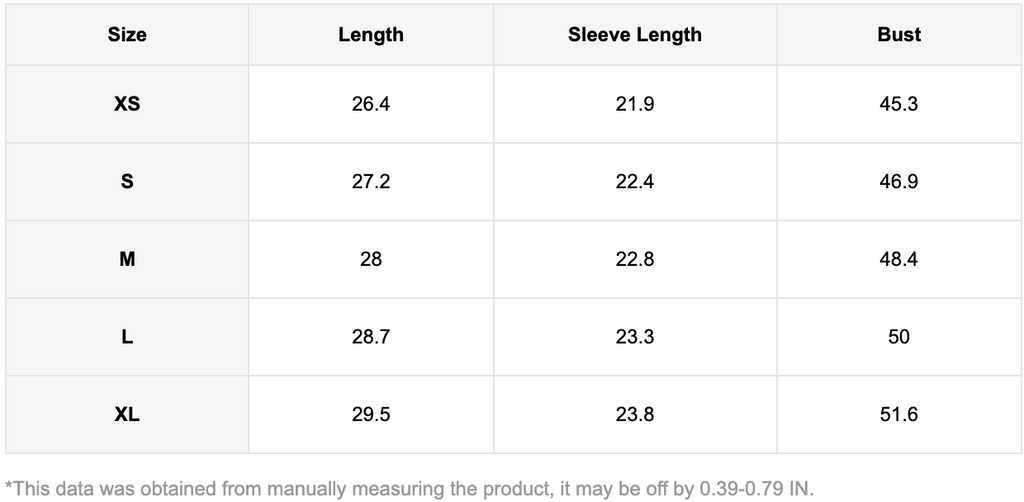
Task: Click the Bust column header
Action: 899,35
